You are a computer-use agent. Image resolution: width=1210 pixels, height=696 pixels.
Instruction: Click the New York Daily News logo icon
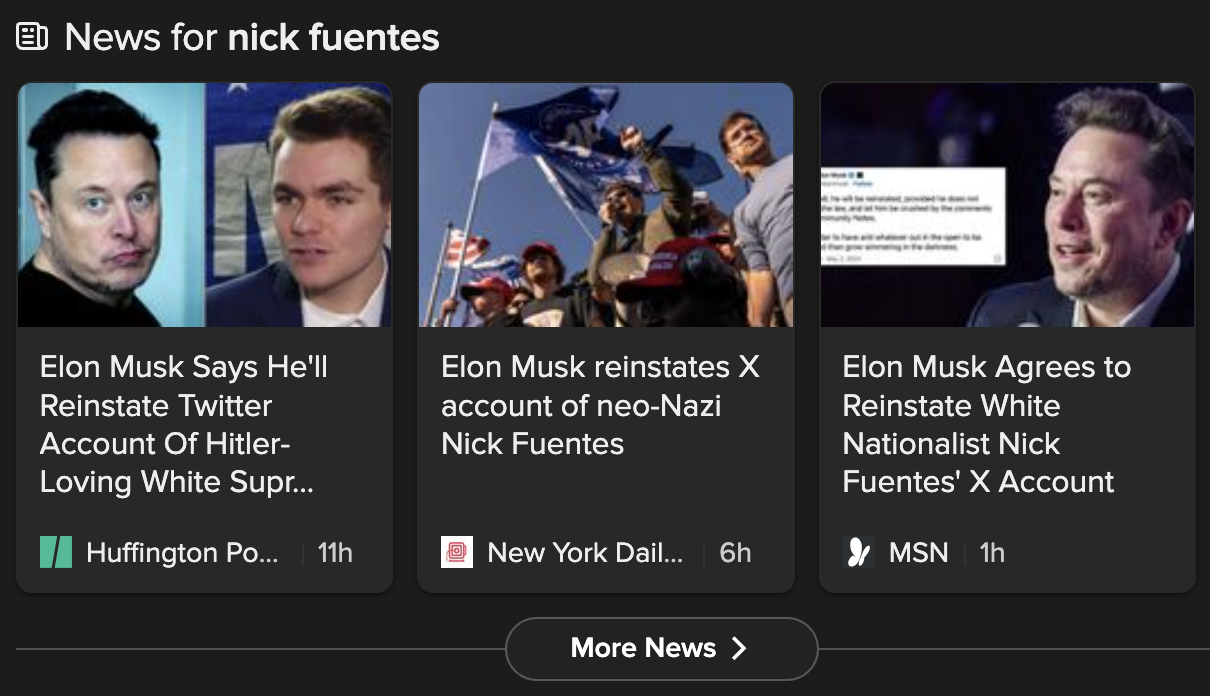(x=457, y=552)
